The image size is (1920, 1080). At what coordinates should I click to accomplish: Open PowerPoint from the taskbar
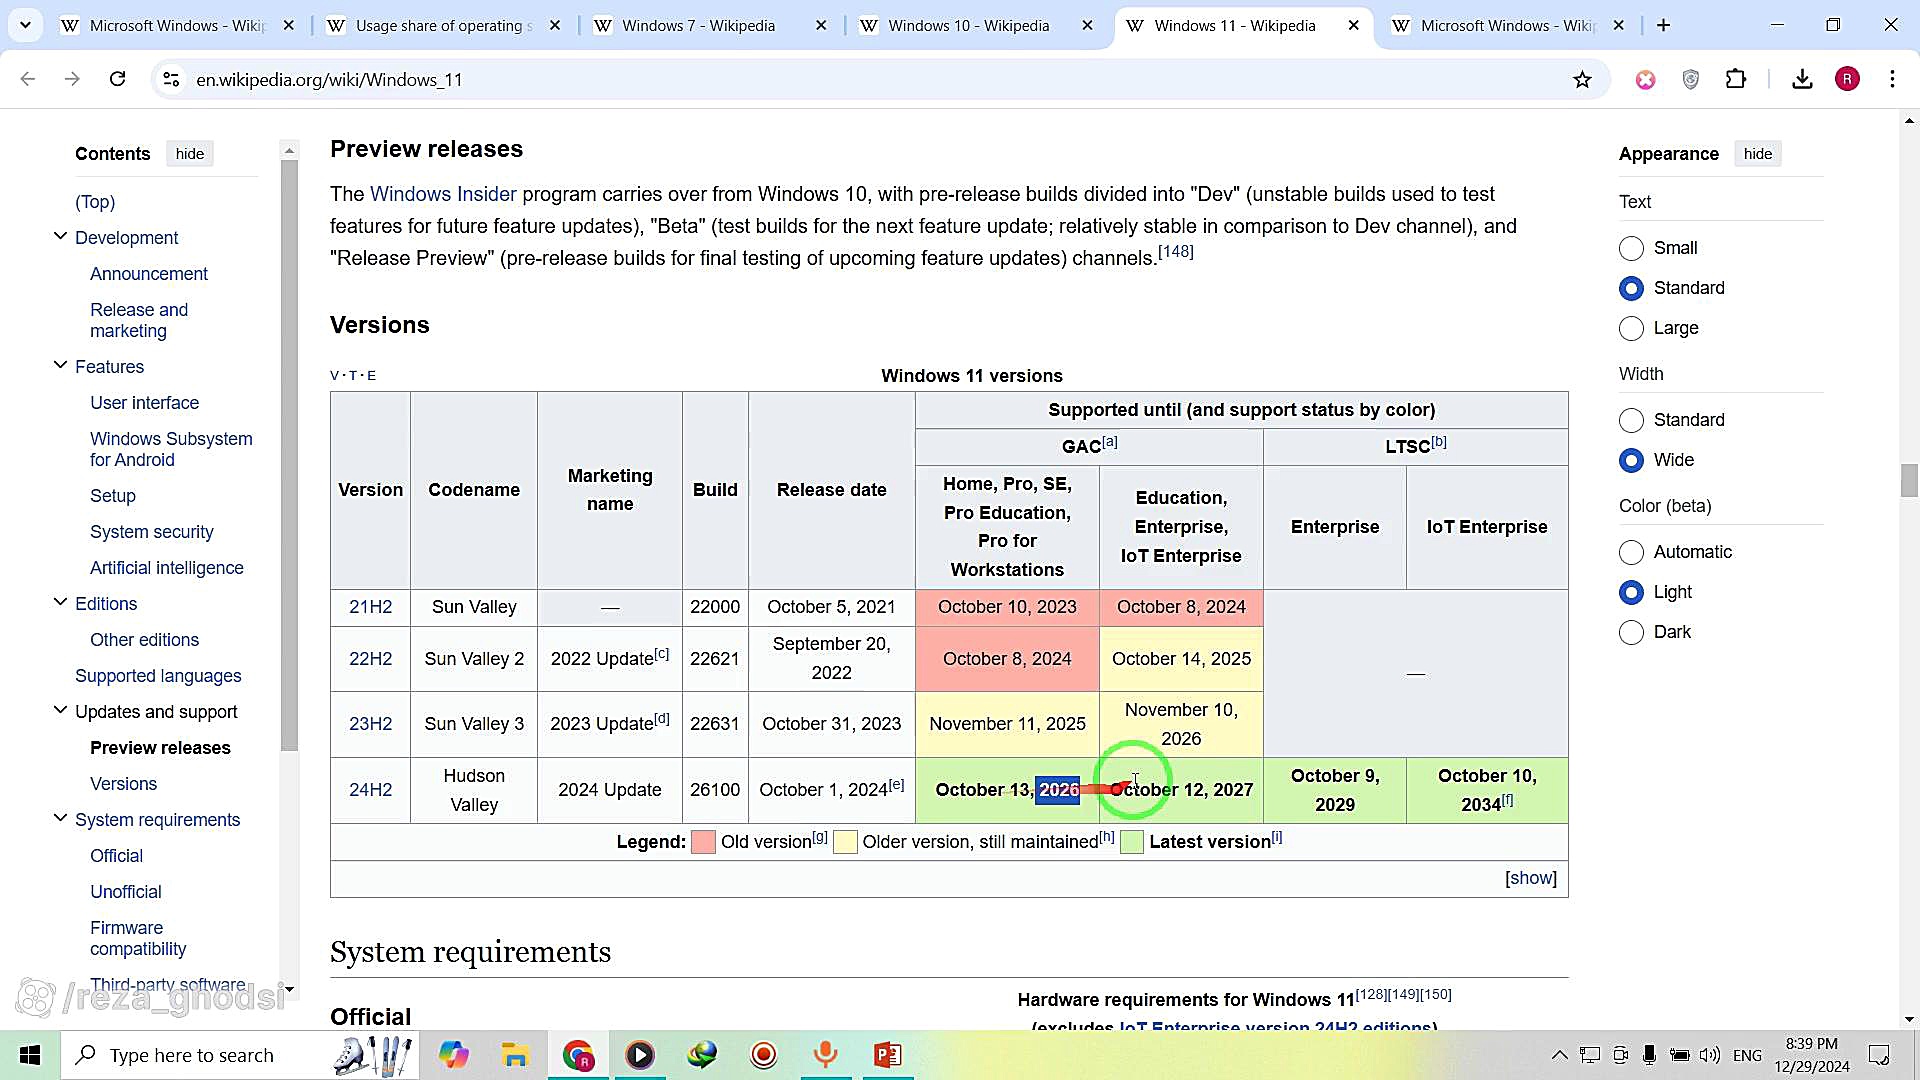click(888, 1055)
